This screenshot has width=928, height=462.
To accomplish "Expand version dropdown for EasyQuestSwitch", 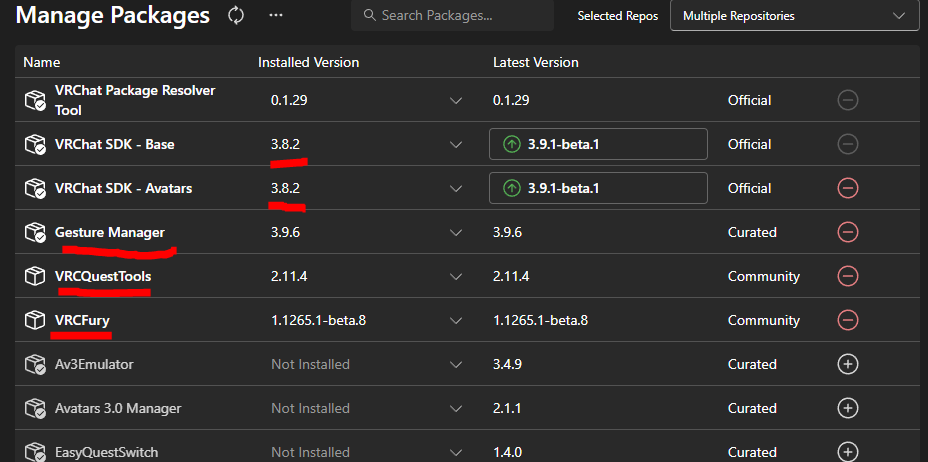I will click(455, 453).
